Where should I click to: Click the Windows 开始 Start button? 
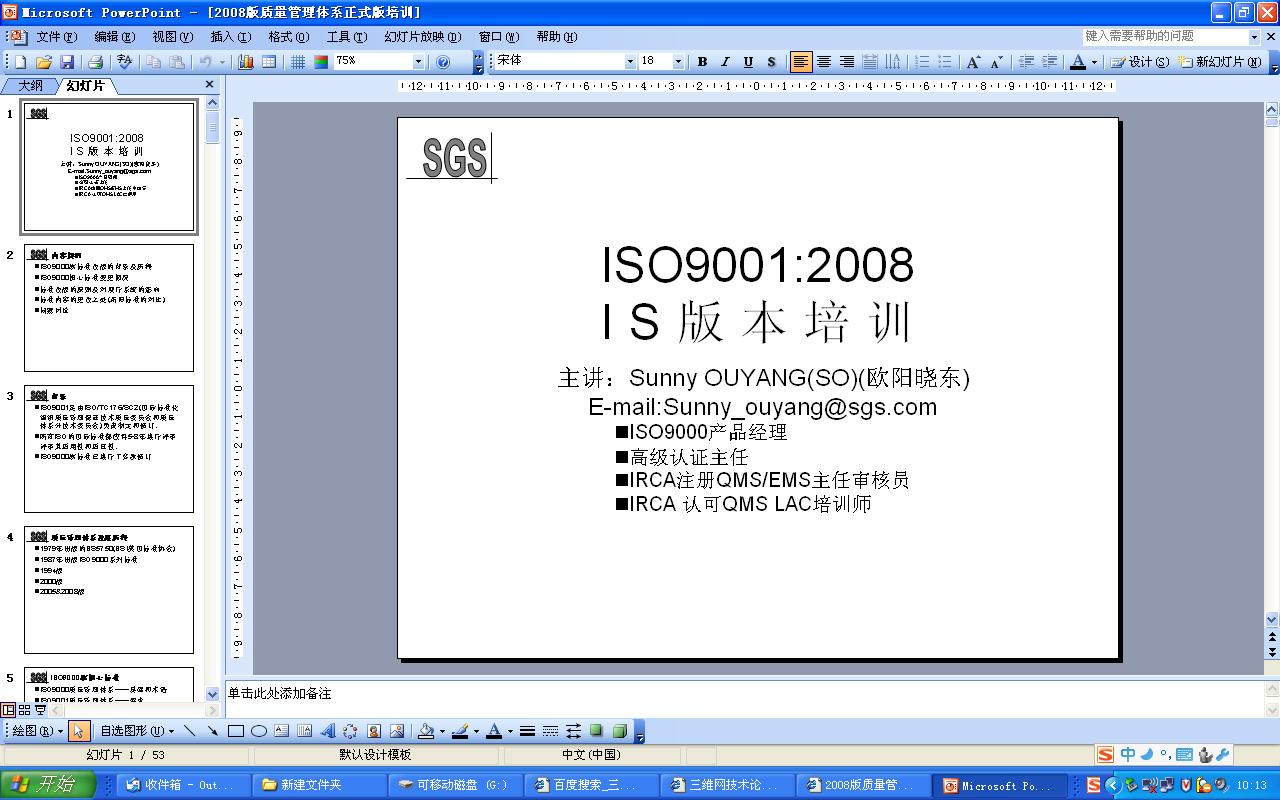48,785
